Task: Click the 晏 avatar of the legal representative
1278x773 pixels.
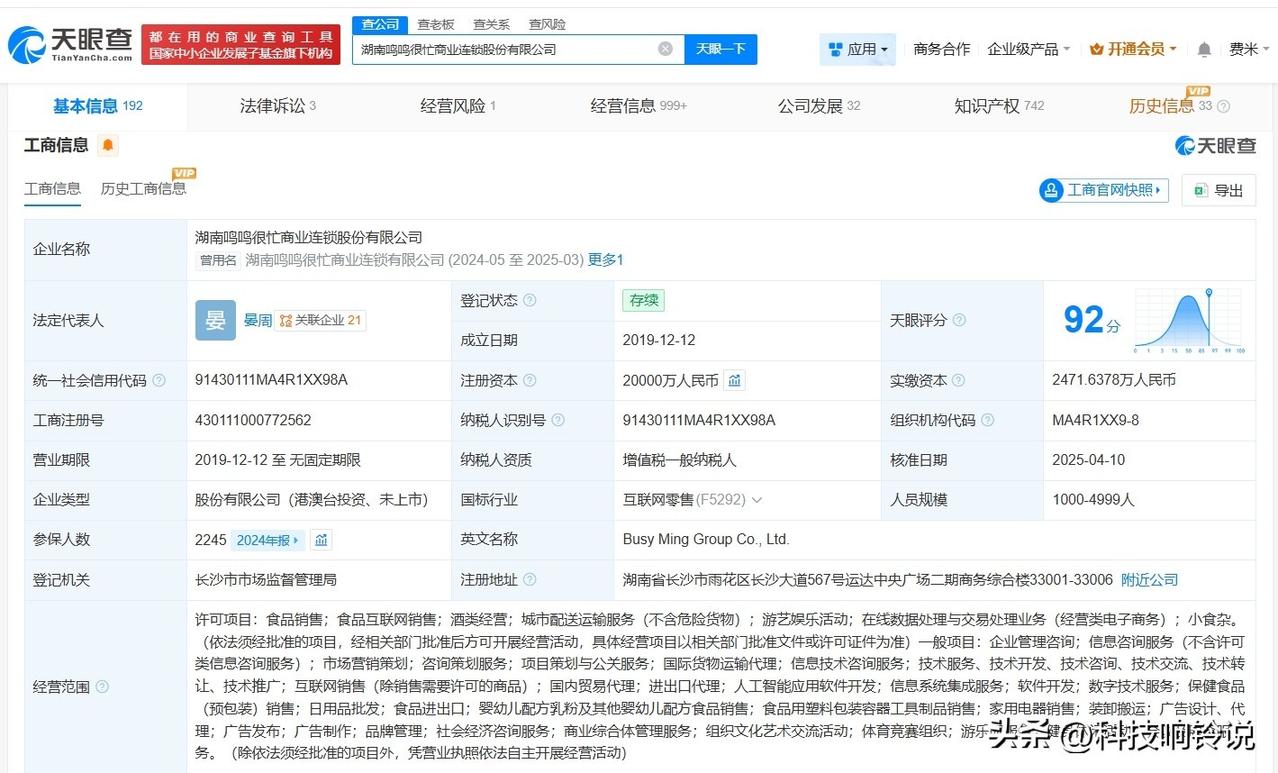Action: coord(214,320)
